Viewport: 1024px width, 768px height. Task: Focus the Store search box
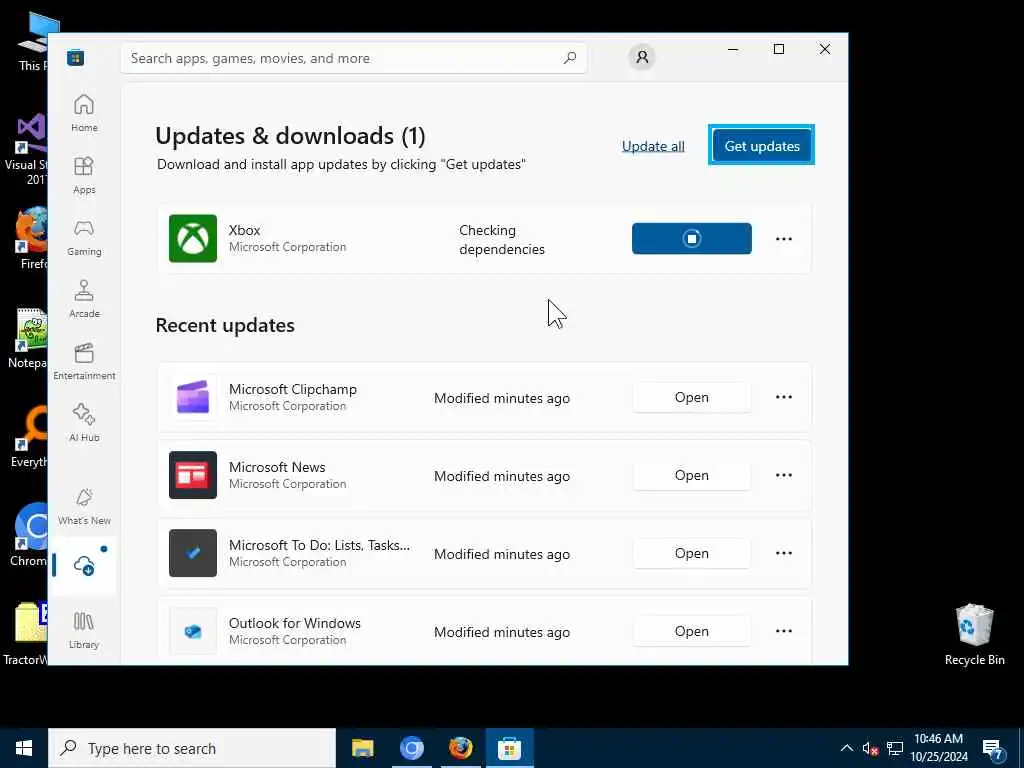point(353,58)
